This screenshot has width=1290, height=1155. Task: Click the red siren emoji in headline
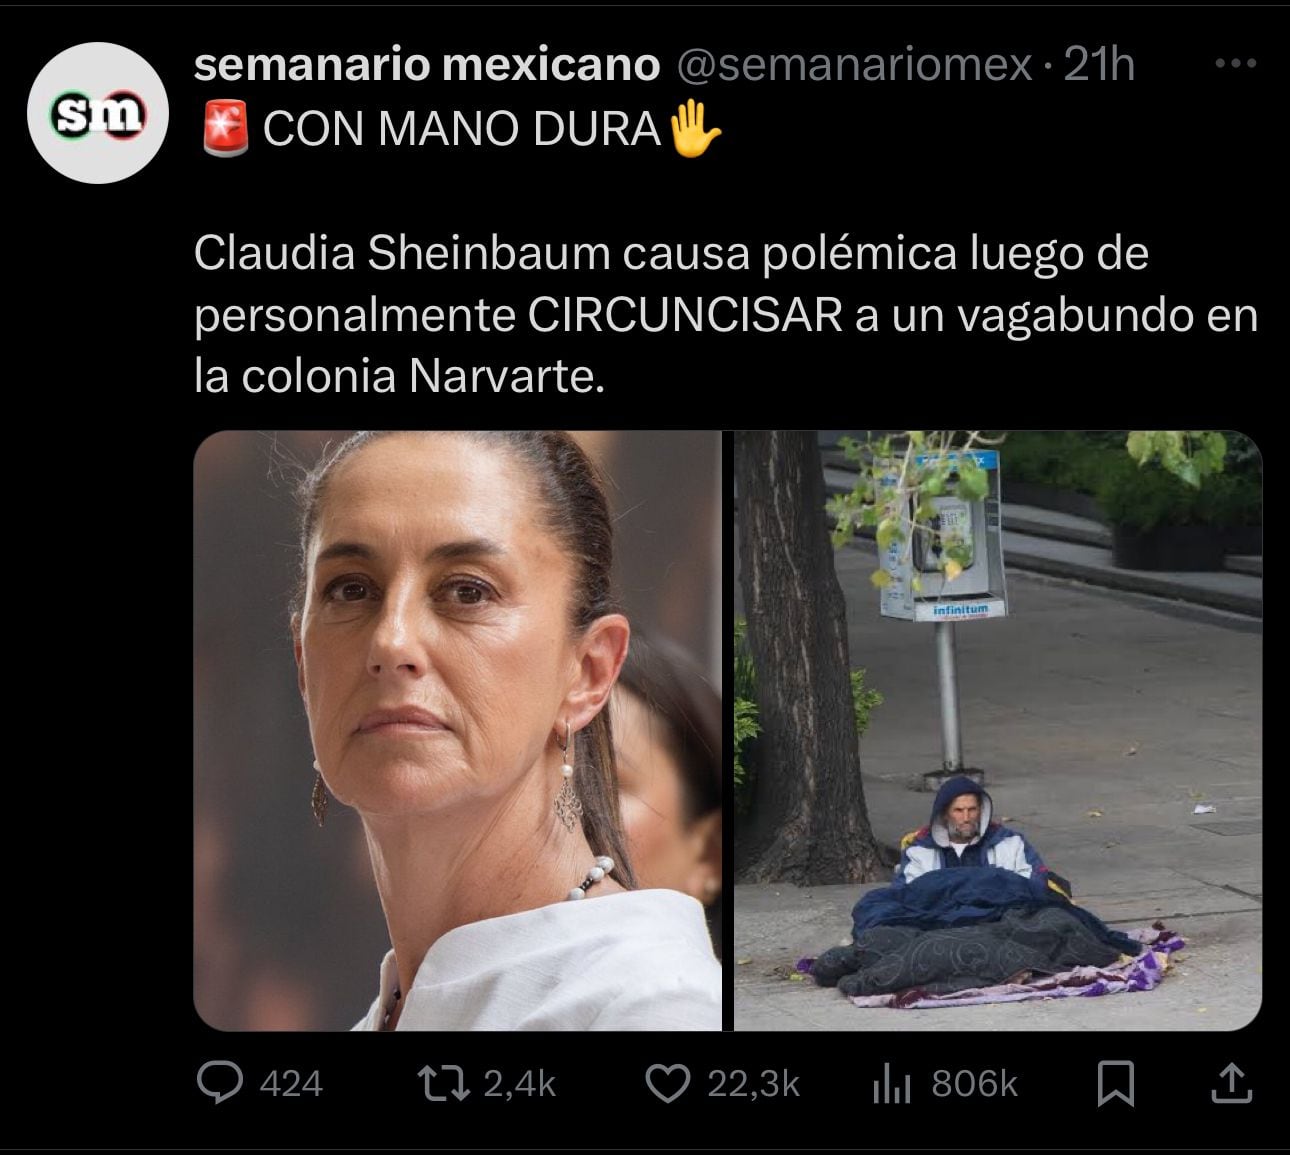pos(226,130)
